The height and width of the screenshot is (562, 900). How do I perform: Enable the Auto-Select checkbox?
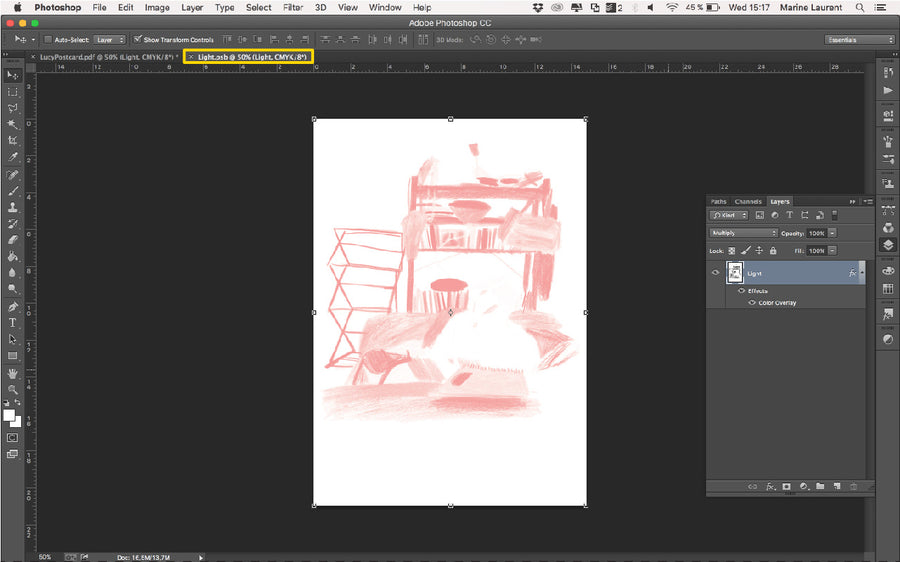point(48,40)
